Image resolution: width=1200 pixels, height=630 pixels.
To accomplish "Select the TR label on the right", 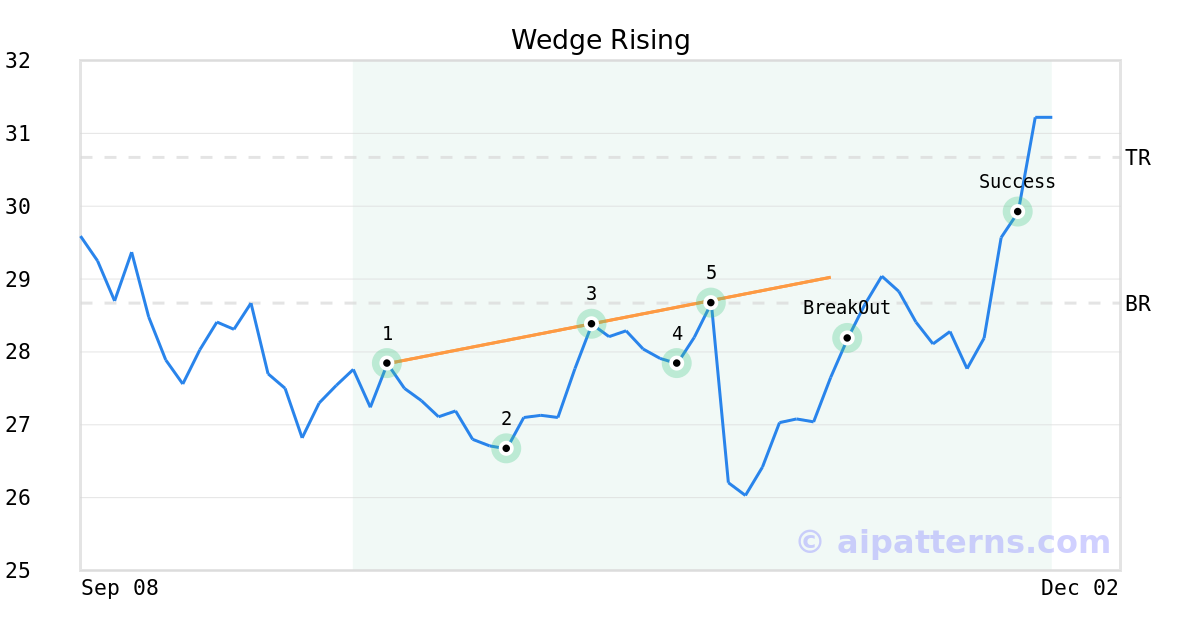I will tap(1138, 158).
